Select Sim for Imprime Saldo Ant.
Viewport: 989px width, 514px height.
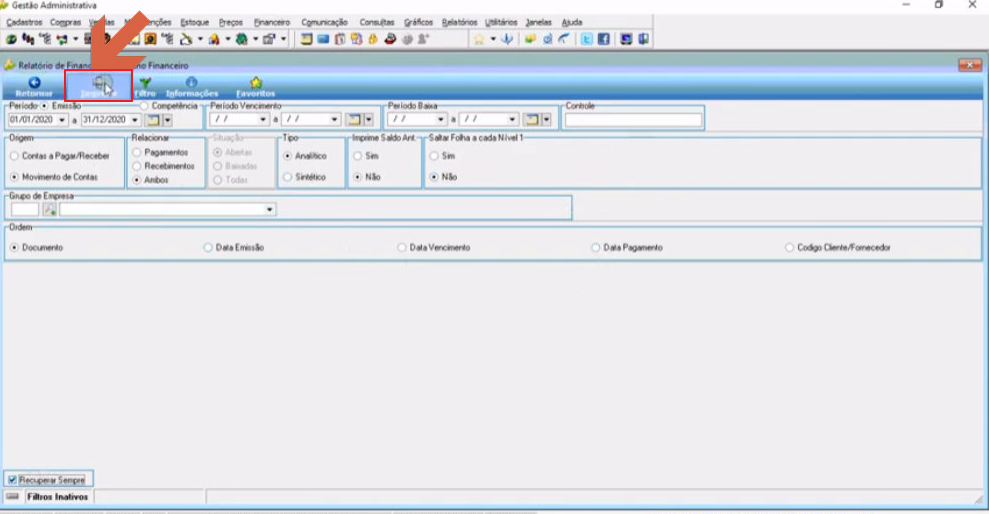(x=358, y=156)
